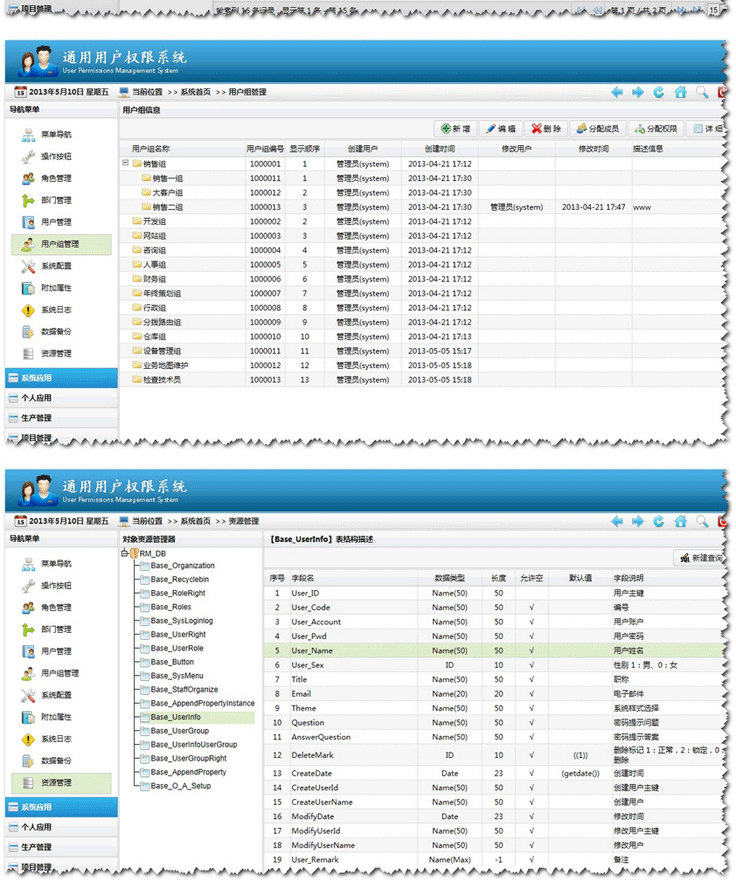
Task: Select the Email field row
Action: coord(495,694)
